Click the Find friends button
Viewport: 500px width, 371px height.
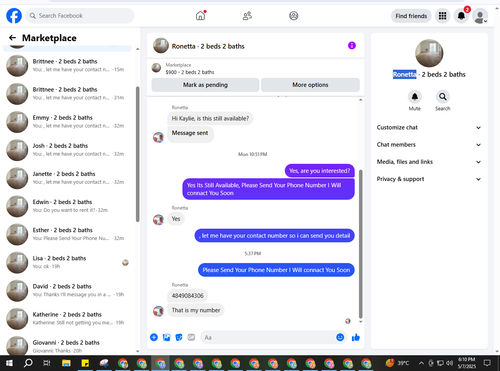tap(411, 16)
